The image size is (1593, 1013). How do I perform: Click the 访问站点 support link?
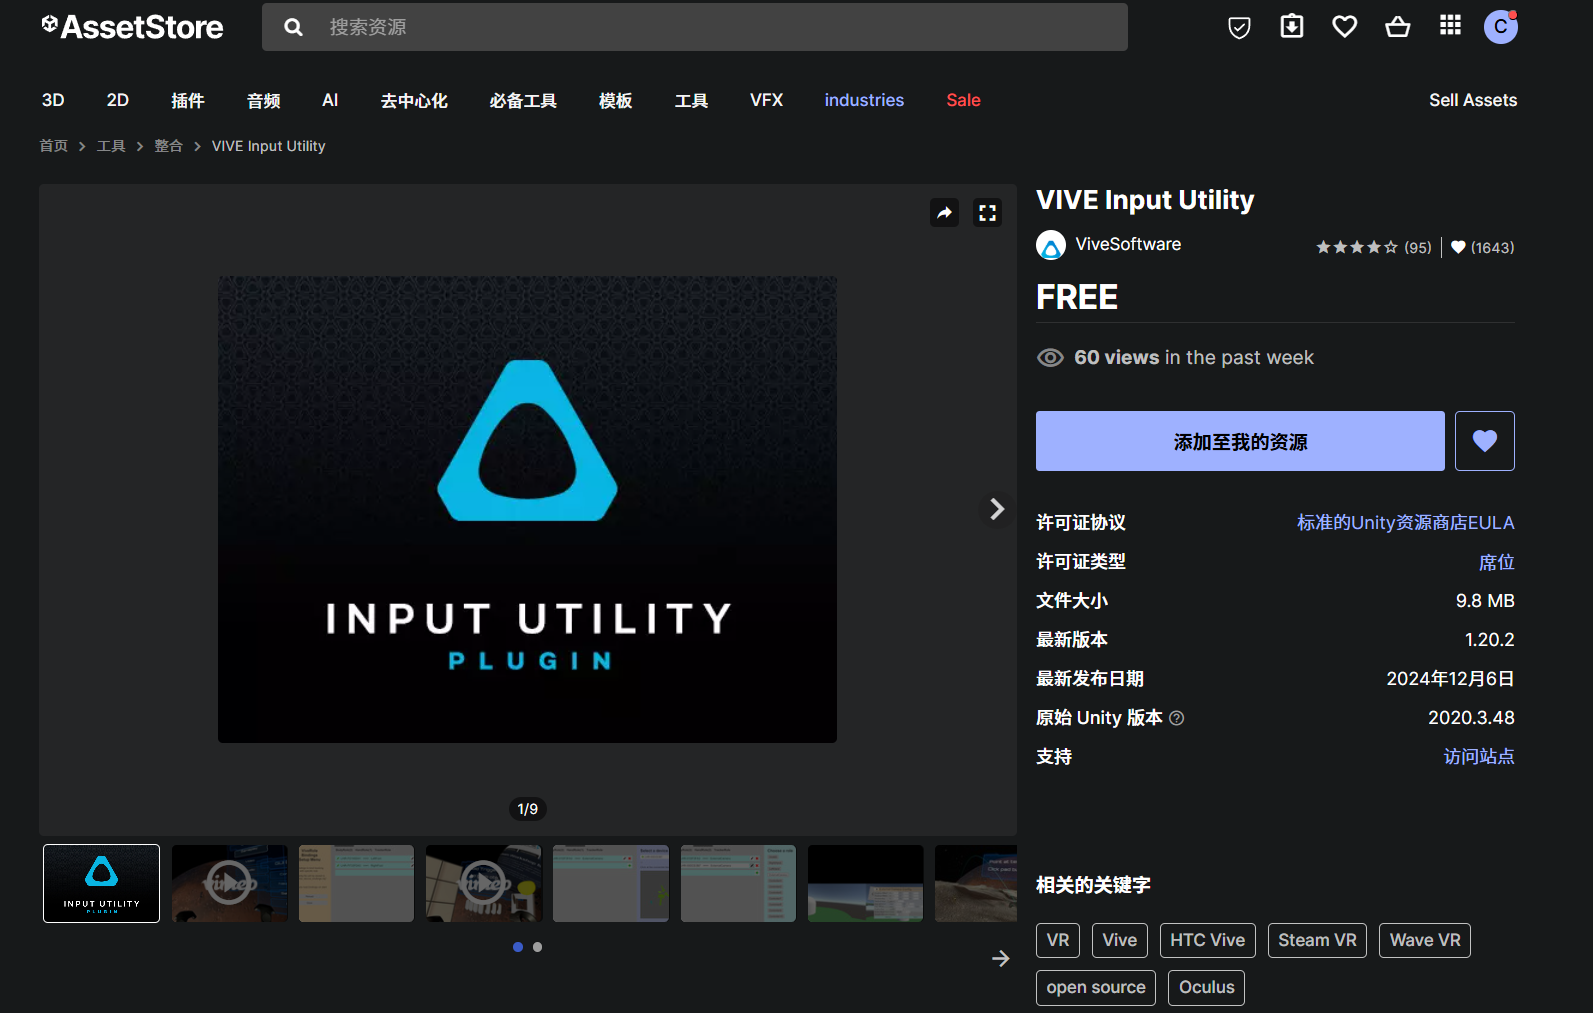1479,757
